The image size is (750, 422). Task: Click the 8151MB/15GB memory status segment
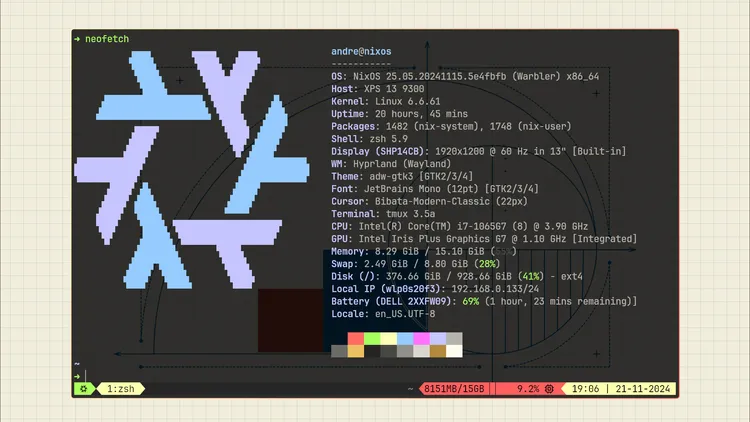click(454, 389)
